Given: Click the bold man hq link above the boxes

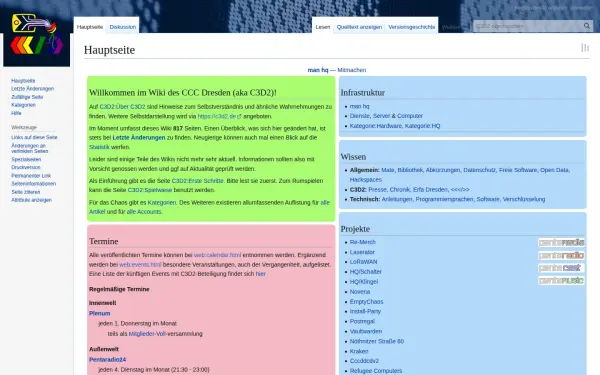Looking at the screenshot, I should click(x=318, y=70).
